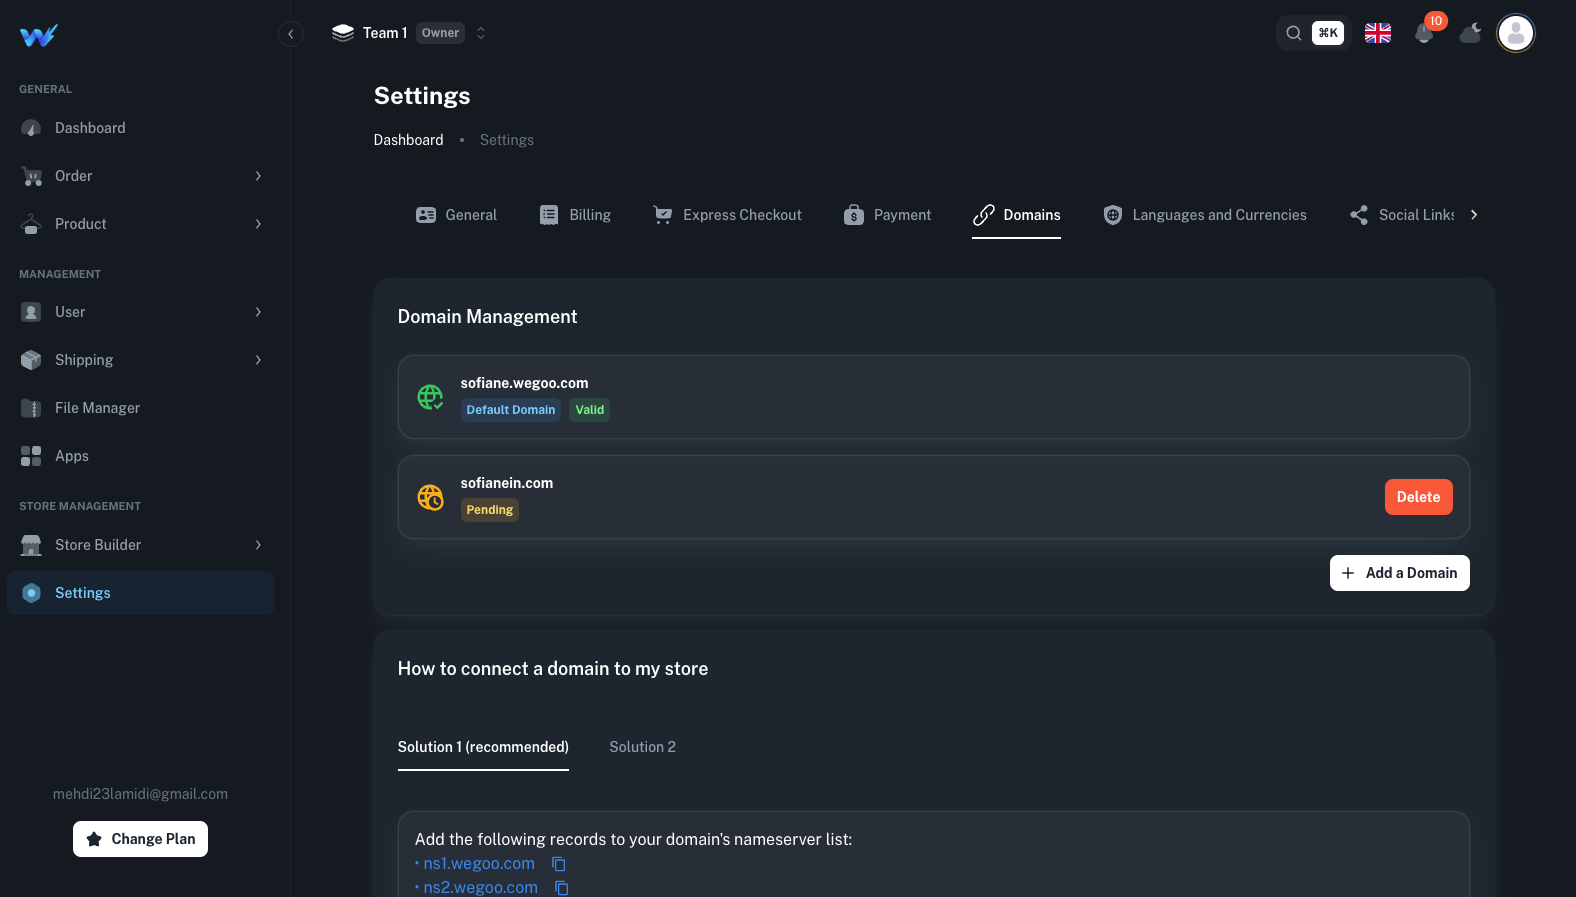The height and width of the screenshot is (897, 1576).
Task: Expand the Store Builder submenu
Action: 140,545
